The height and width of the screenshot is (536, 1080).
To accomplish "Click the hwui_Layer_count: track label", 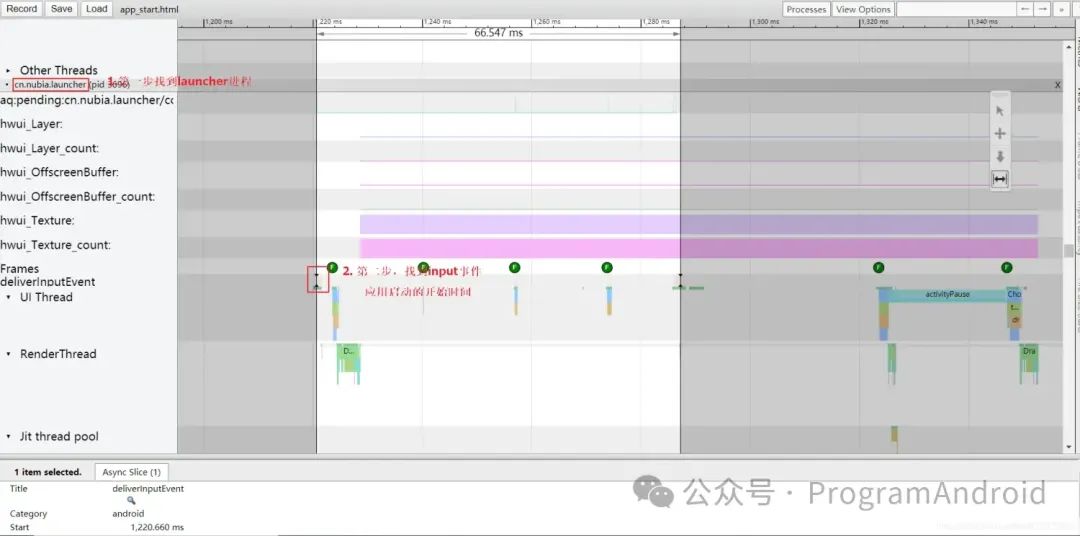I will (50, 148).
